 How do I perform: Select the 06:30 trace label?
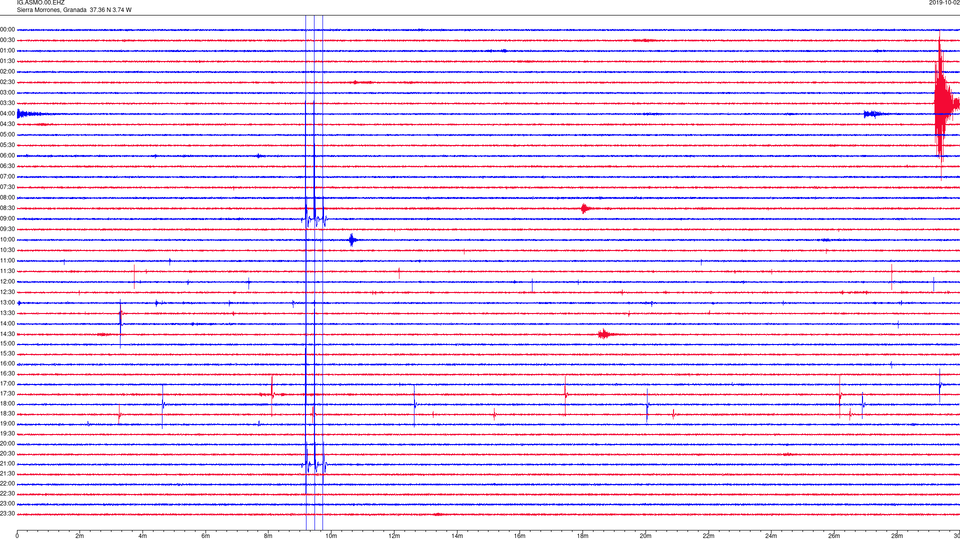pyautogui.click(x=7, y=166)
